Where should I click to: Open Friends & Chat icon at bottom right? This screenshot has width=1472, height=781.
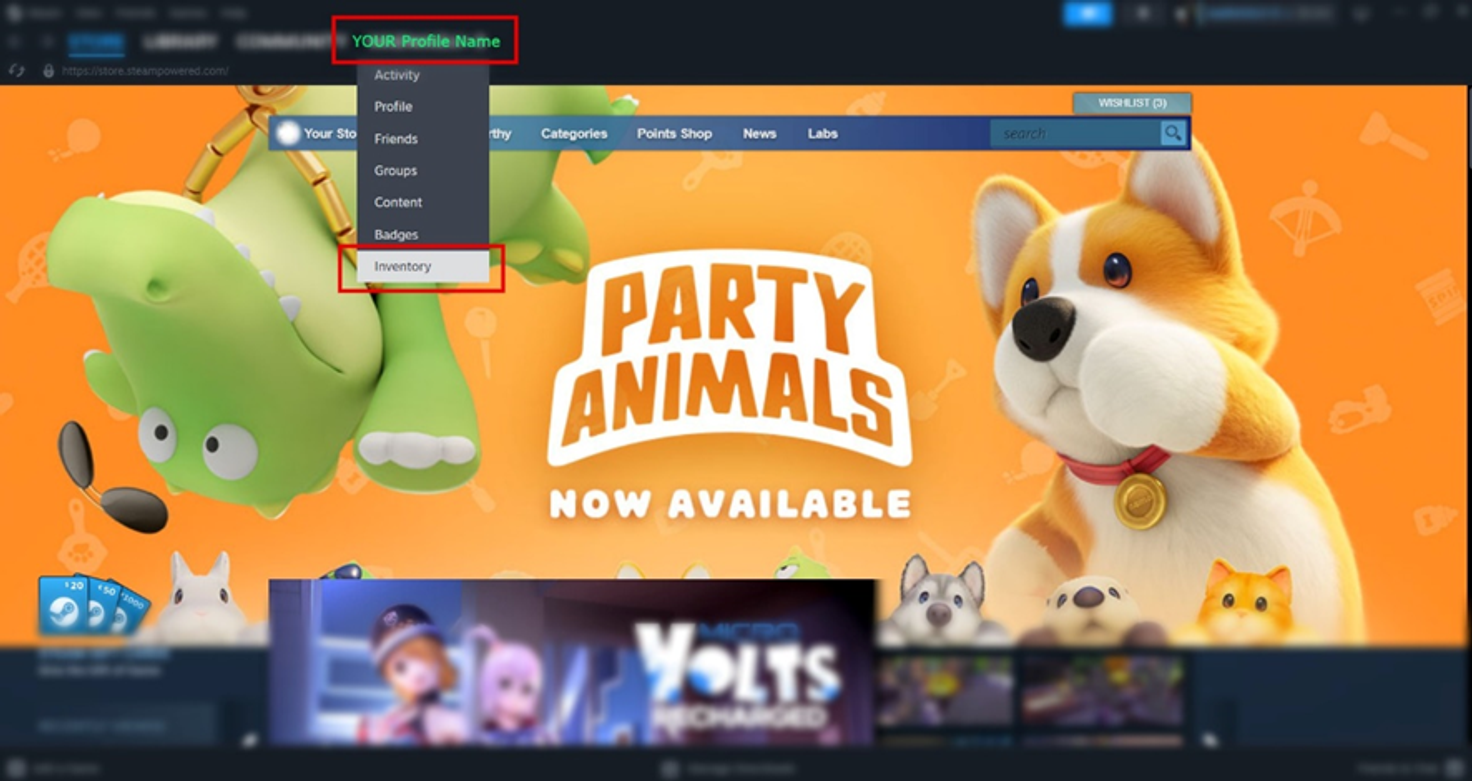click(1455, 768)
